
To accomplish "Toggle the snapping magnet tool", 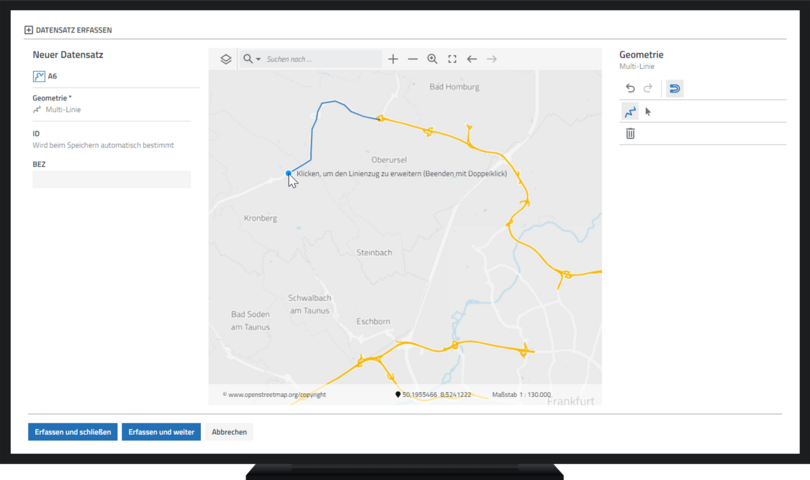I will (x=675, y=89).
